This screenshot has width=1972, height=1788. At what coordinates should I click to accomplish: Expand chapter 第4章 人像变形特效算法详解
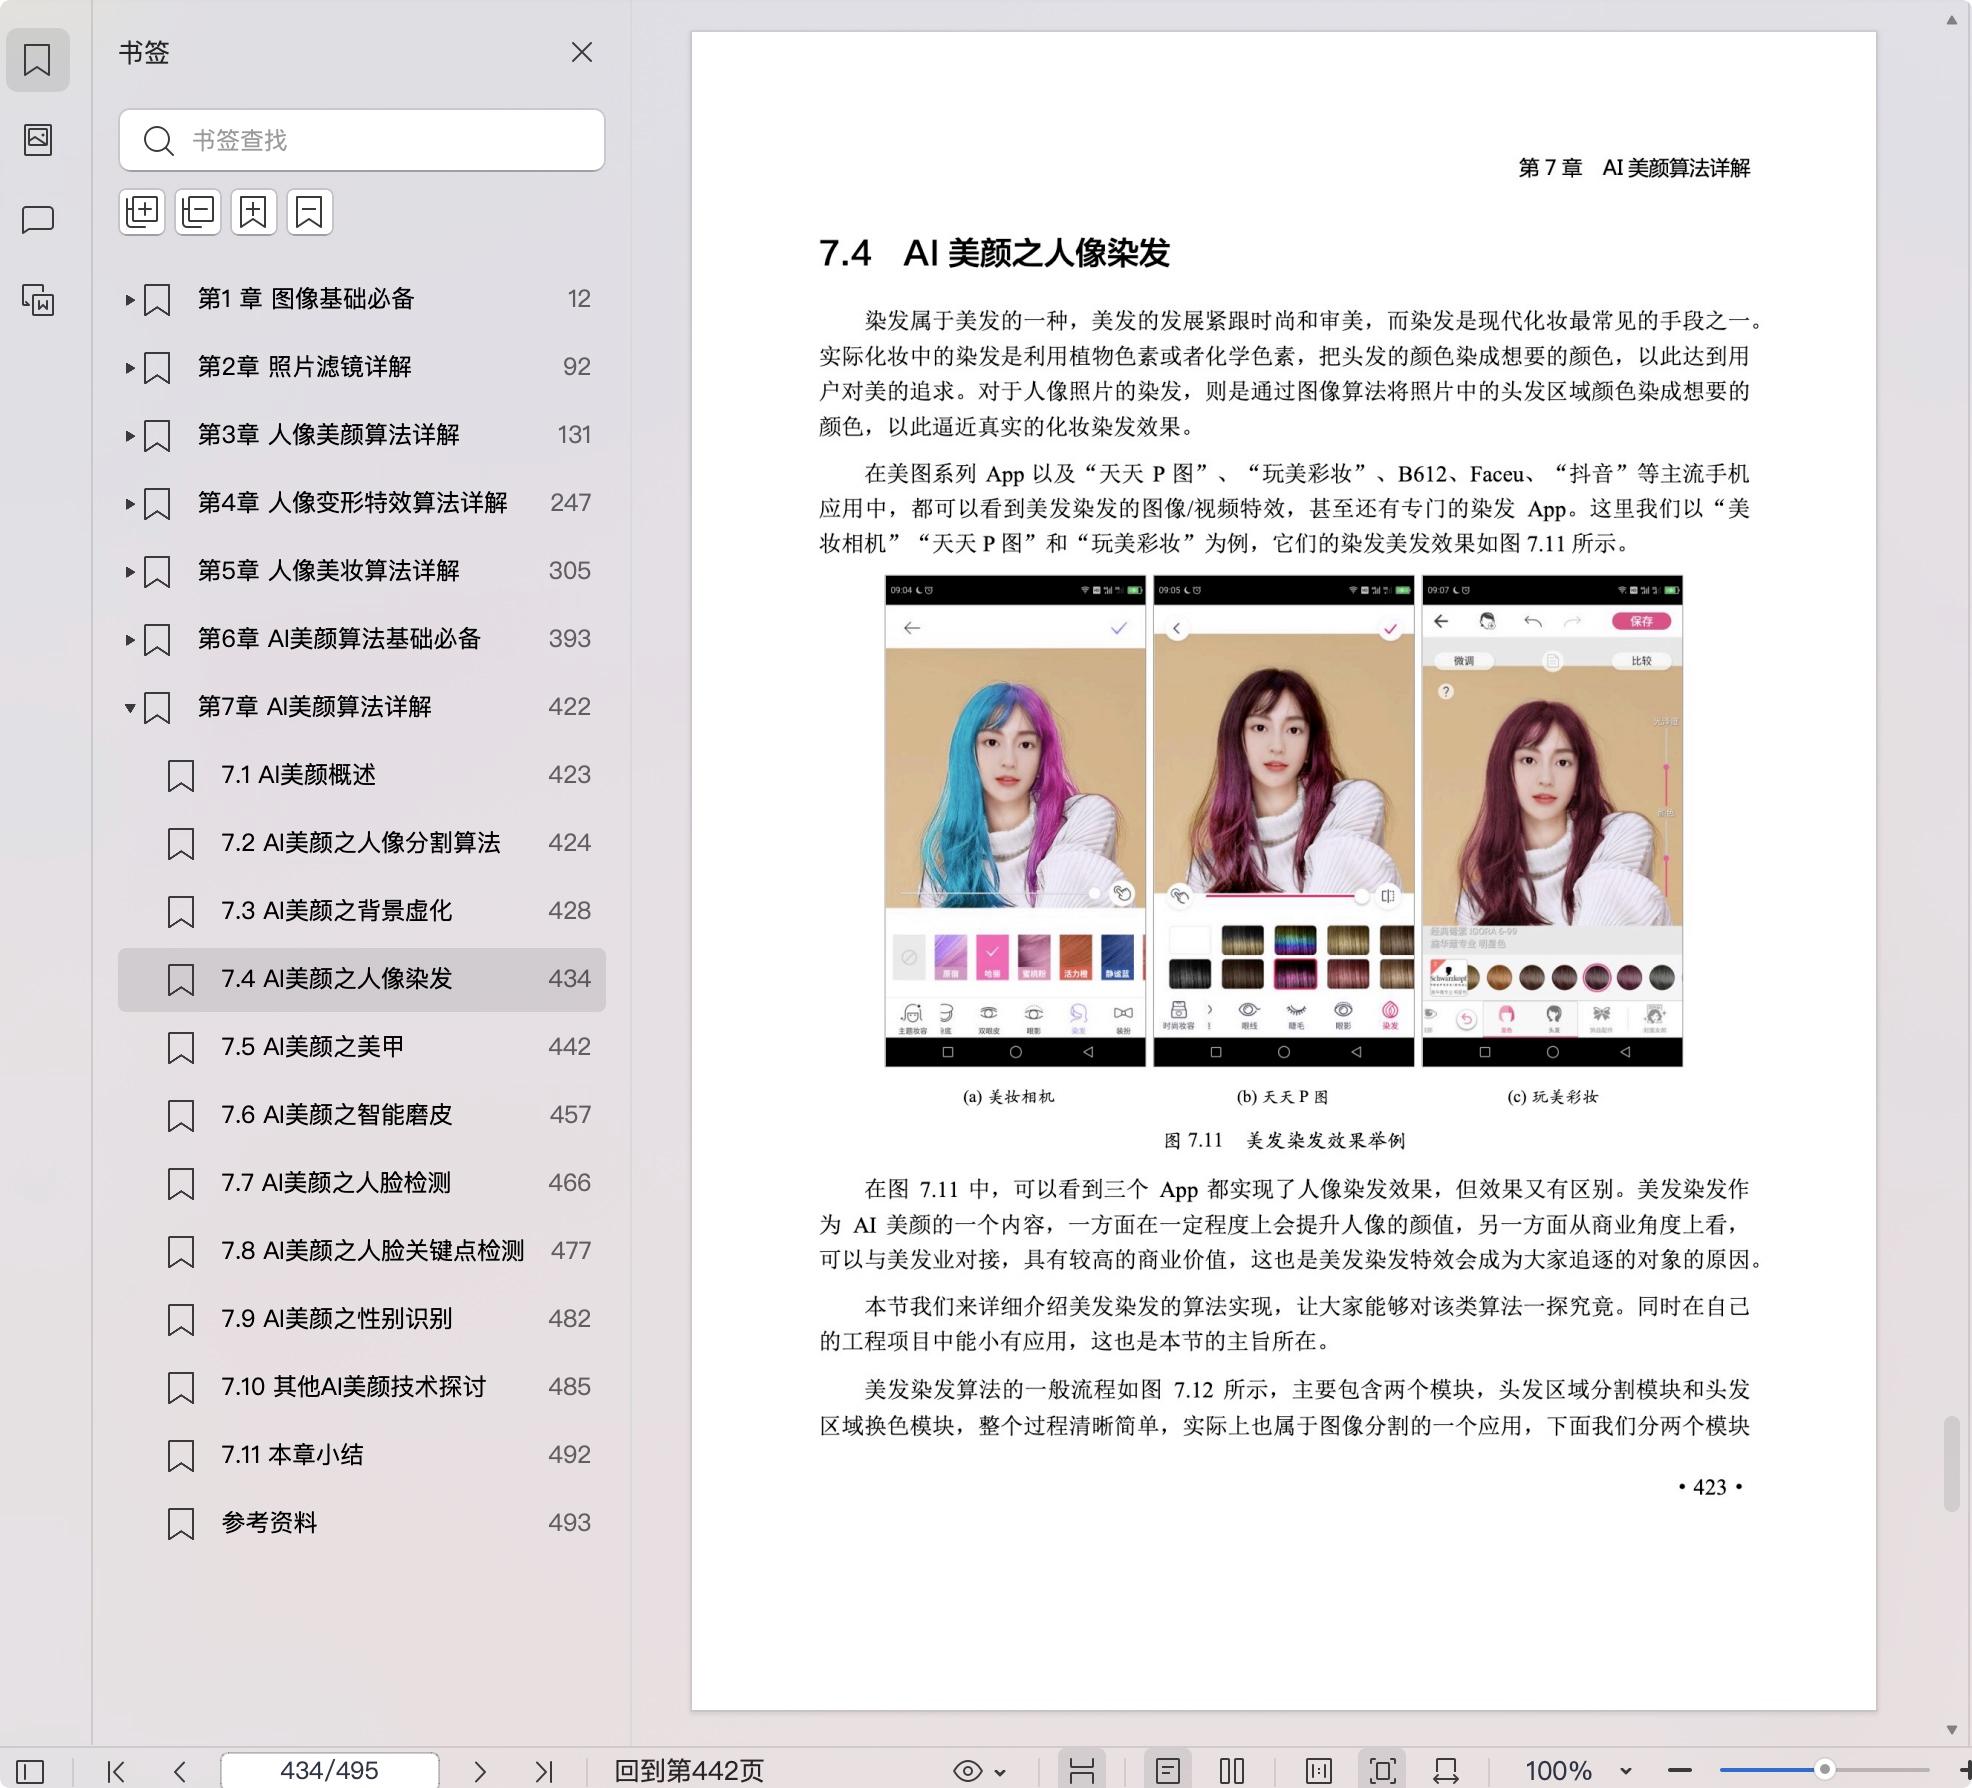click(x=130, y=503)
